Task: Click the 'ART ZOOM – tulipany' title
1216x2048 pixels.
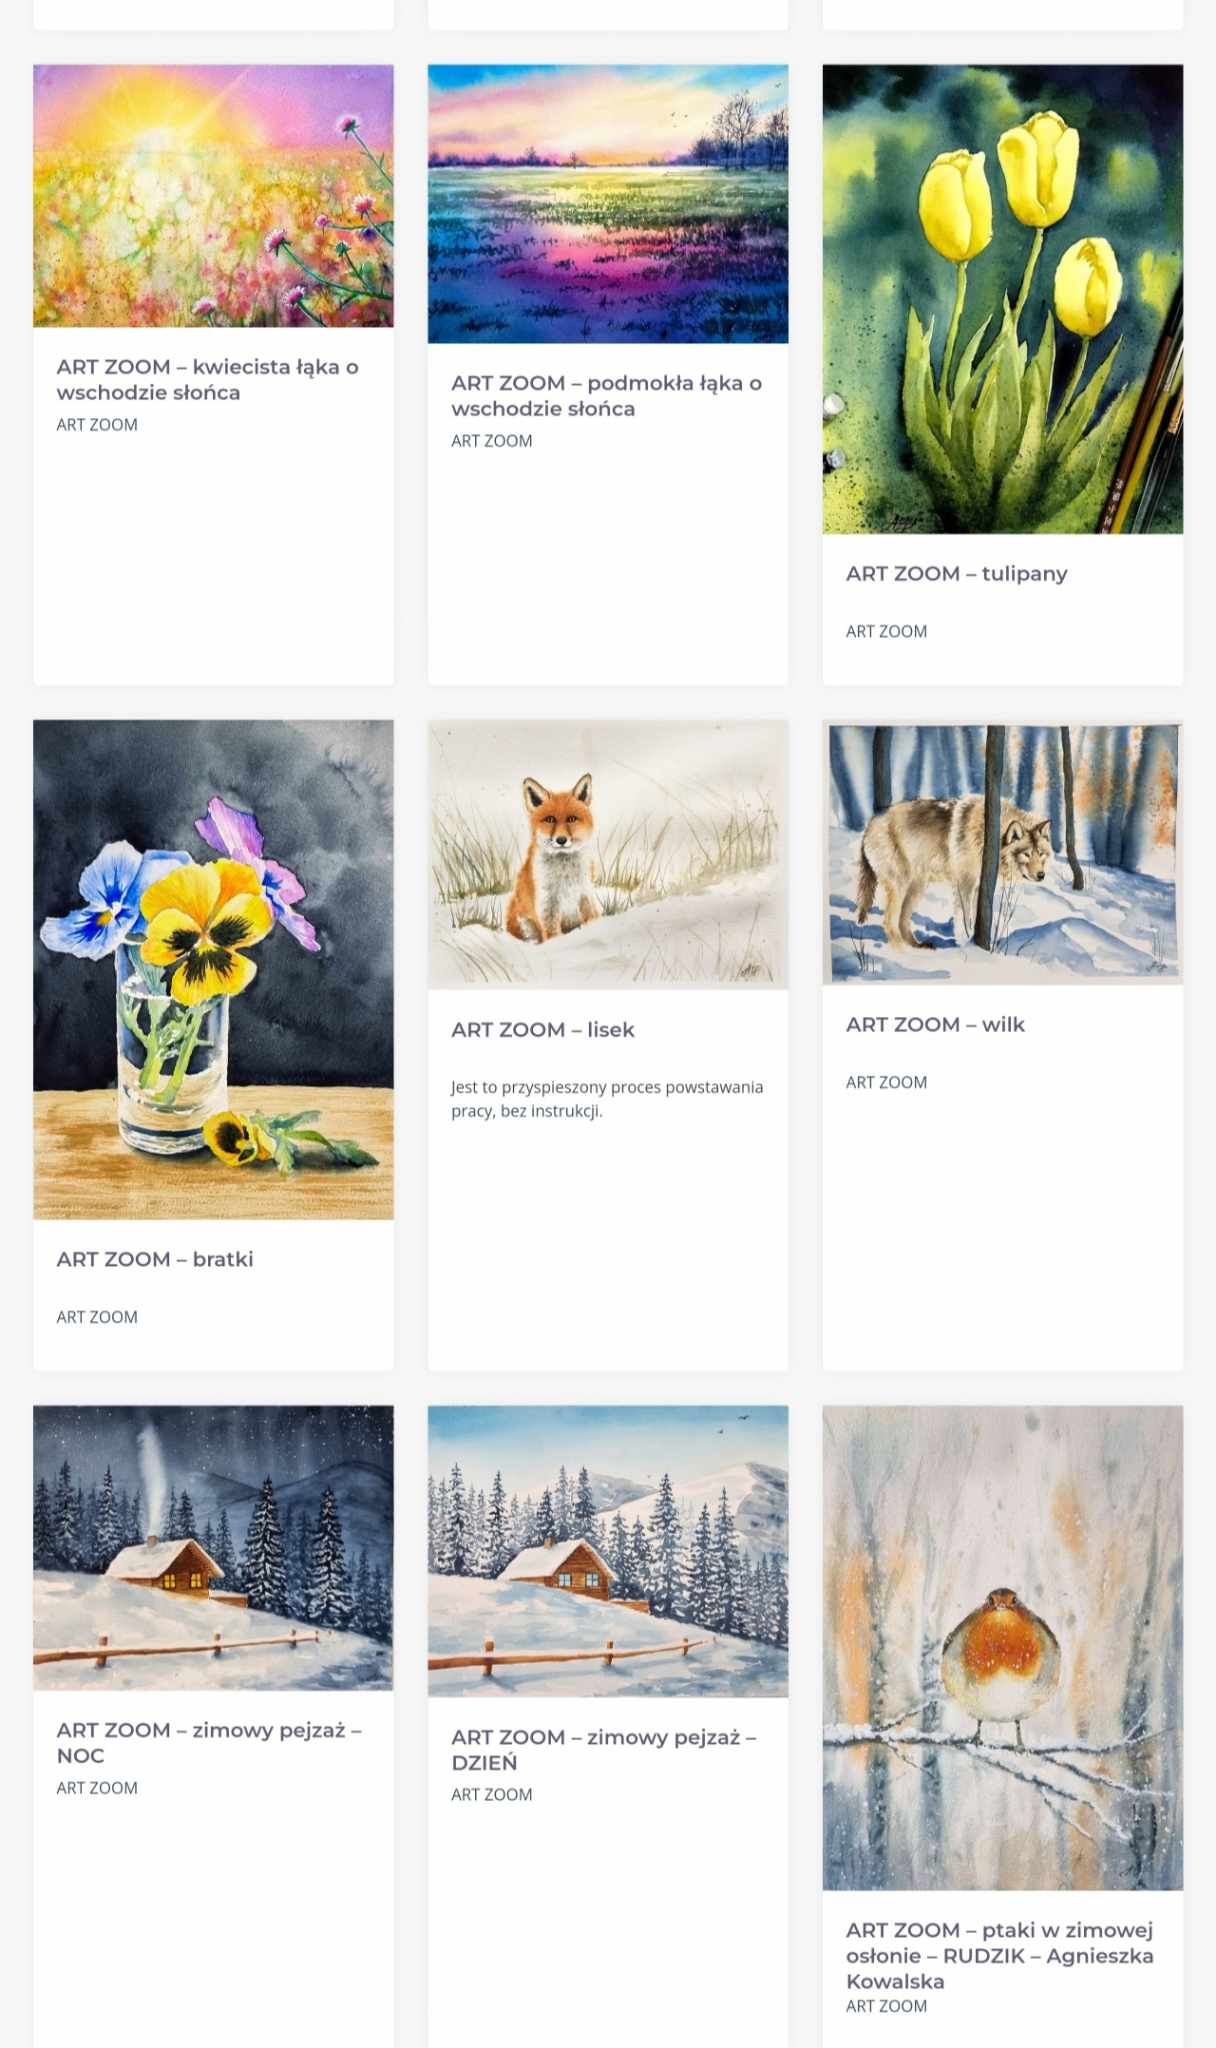Action: [956, 574]
